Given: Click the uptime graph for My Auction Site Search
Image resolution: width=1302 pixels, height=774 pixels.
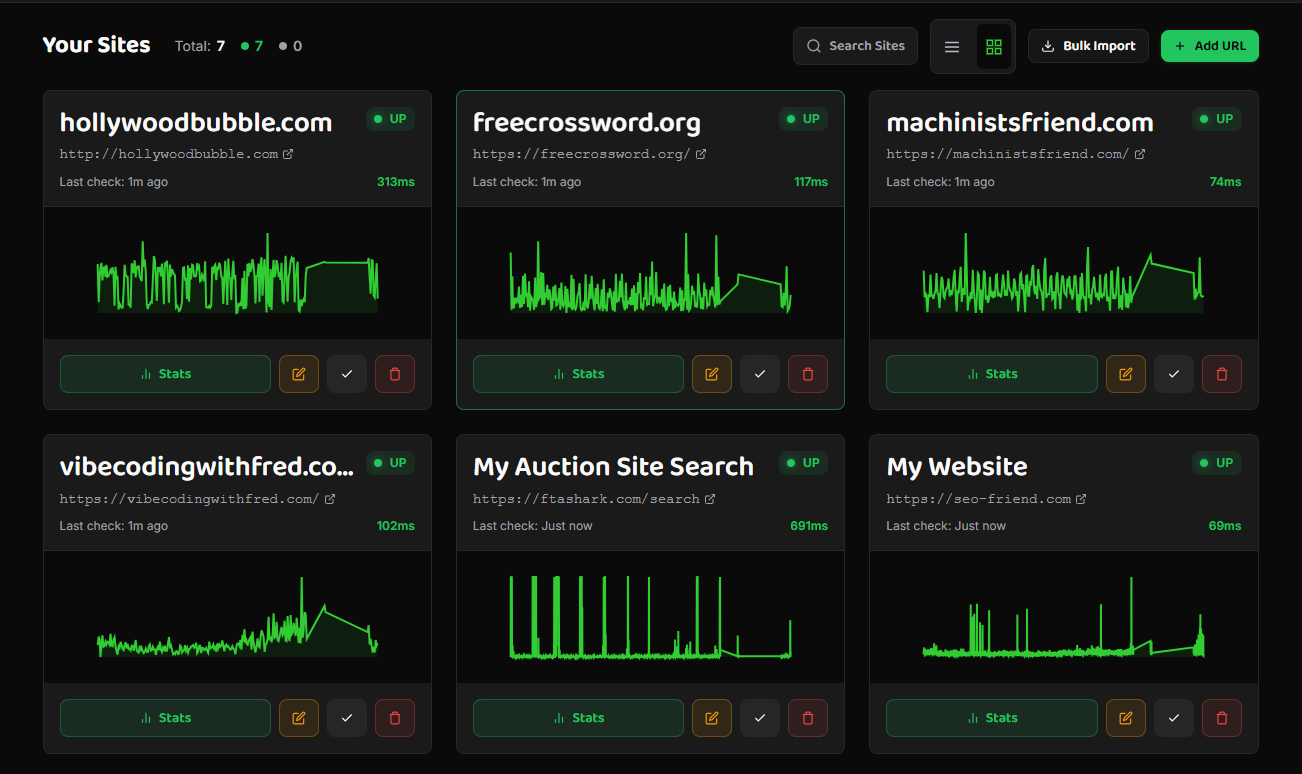Looking at the screenshot, I should pyautogui.click(x=650, y=616).
